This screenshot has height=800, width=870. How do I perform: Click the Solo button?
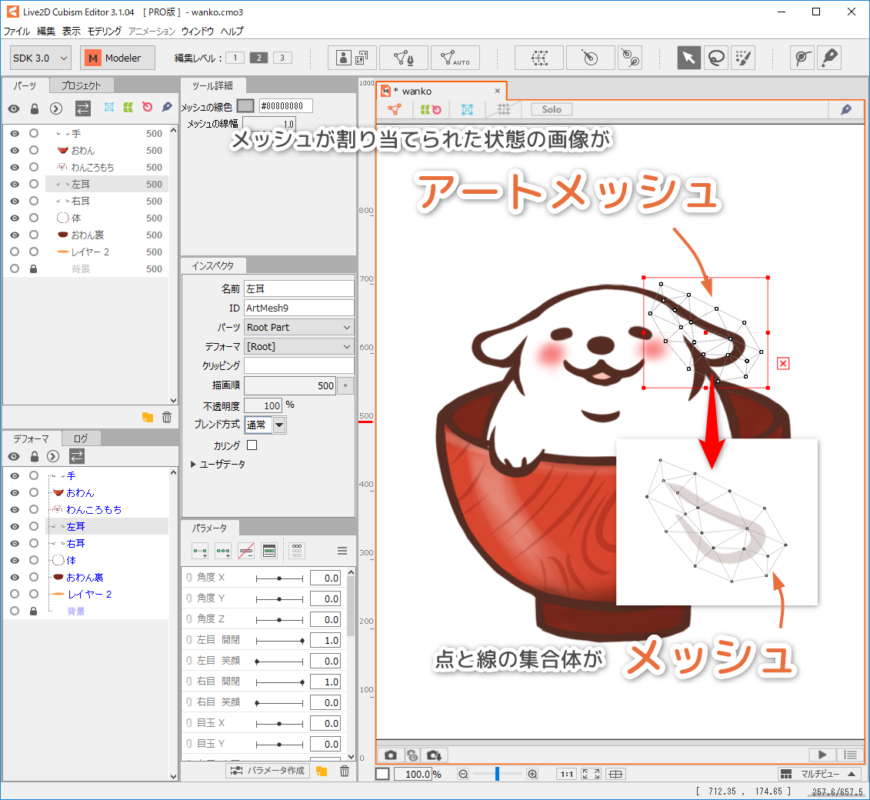pyautogui.click(x=552, y=109)
